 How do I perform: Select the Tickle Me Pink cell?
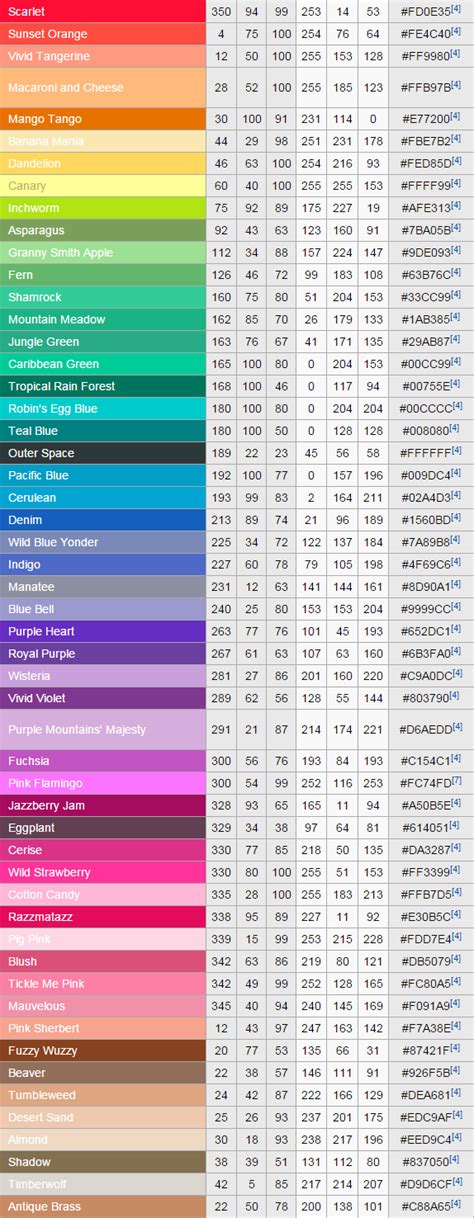(x=103, y=983)
